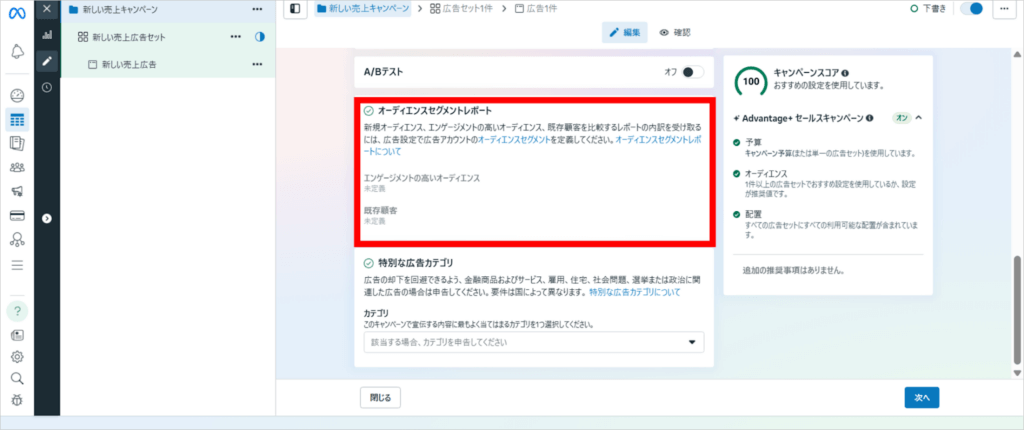This screenshot has height=430, width=1024.
Task: Click the search magnifier icon
Action: pyautogui.click(x=18, y=378)
